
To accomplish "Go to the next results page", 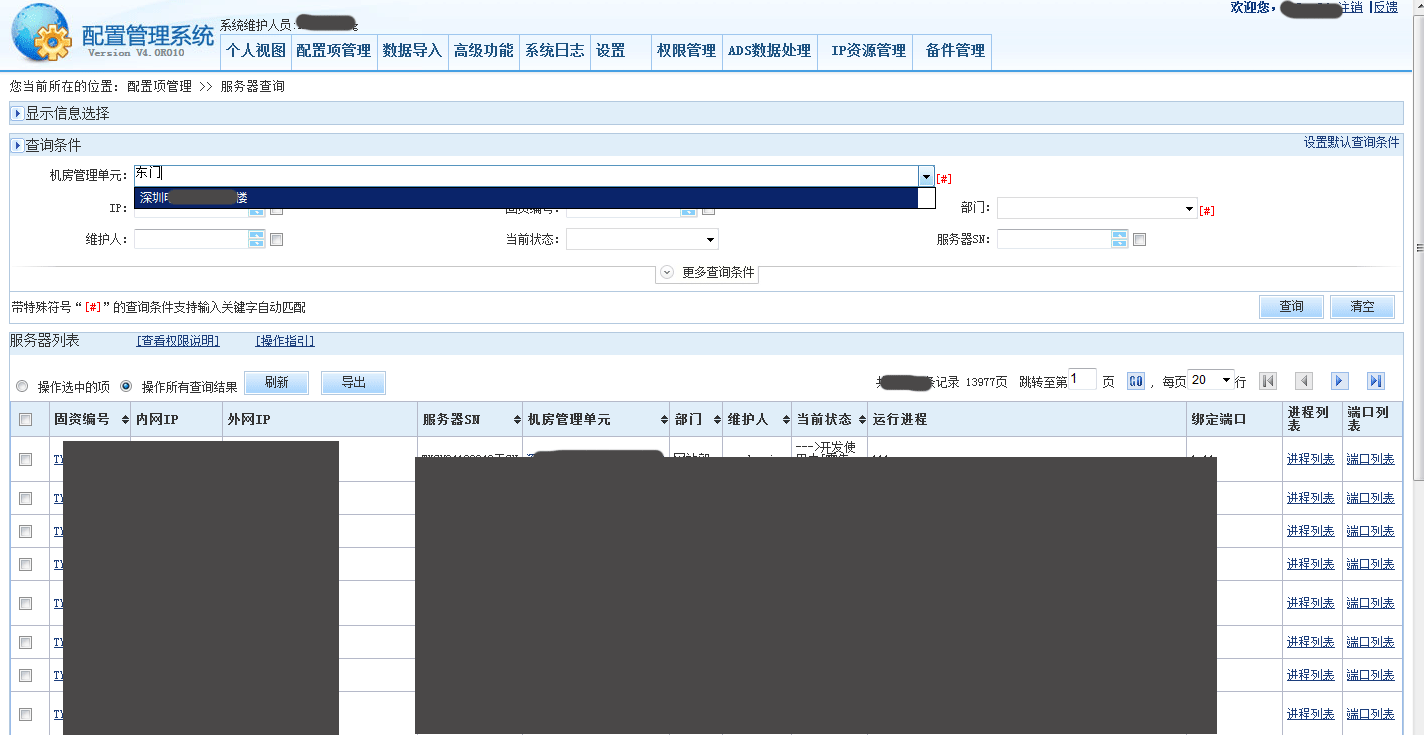I will tap(1340, 381).
